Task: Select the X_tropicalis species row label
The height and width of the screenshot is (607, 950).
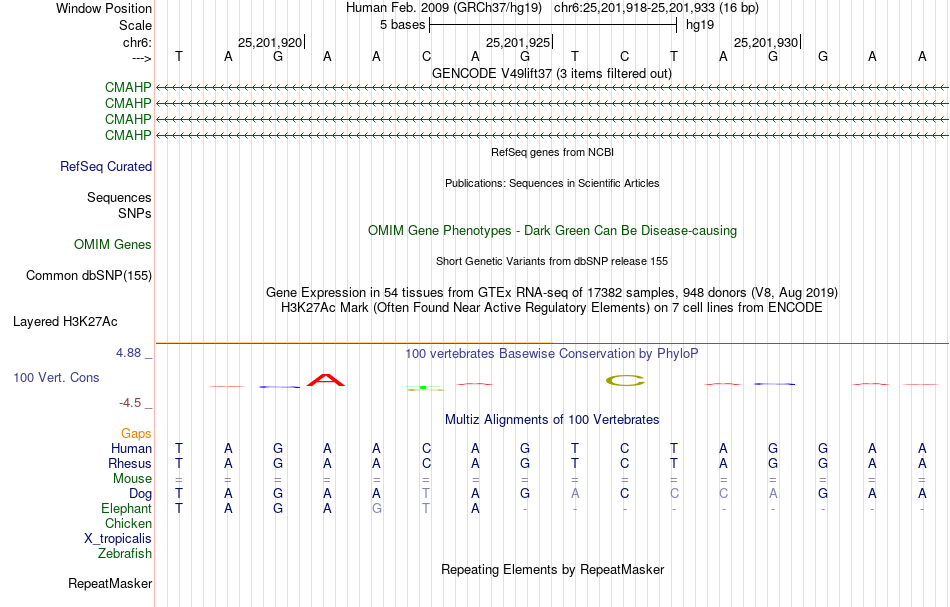Action: 118,539
